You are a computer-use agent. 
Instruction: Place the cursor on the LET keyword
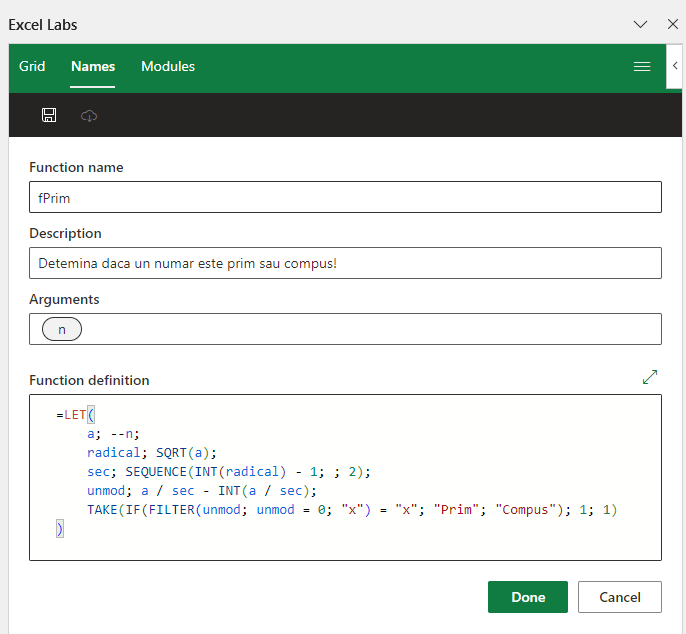(x=76, y=414)
